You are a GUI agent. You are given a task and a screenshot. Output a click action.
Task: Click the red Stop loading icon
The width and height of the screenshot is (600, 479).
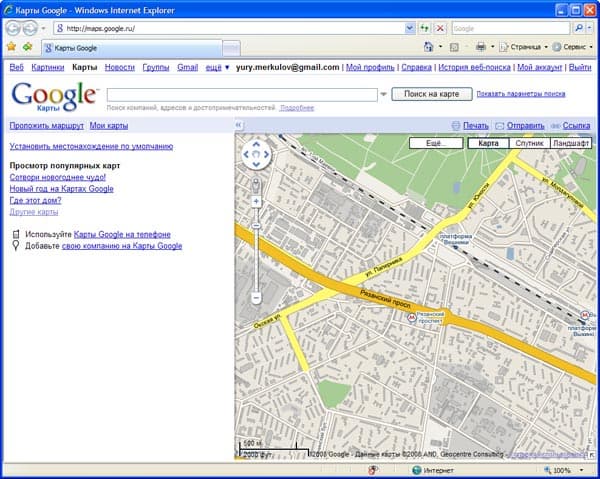click(x=440, y=28)
